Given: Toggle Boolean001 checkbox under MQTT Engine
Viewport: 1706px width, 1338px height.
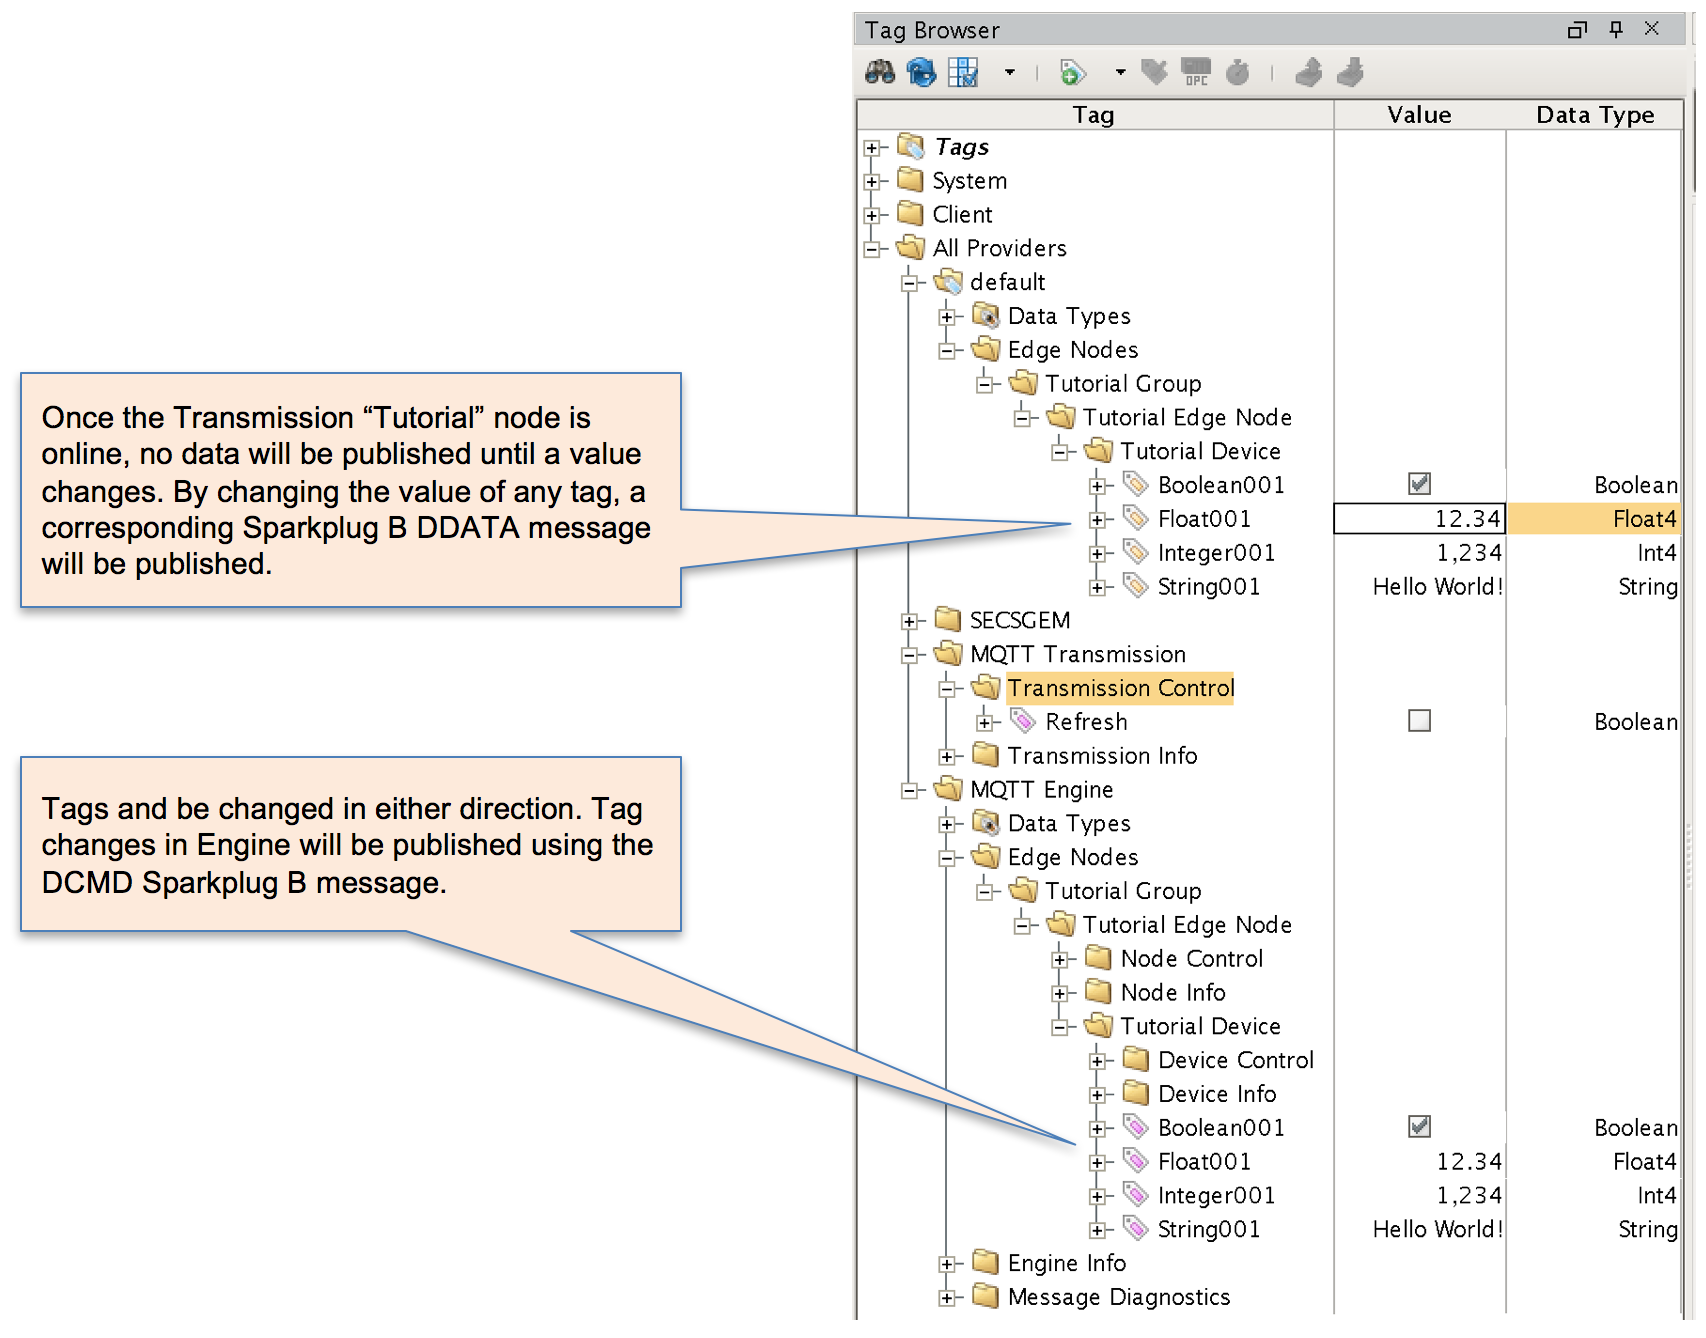Looking at the screenshot, I should (1419, 1127).
